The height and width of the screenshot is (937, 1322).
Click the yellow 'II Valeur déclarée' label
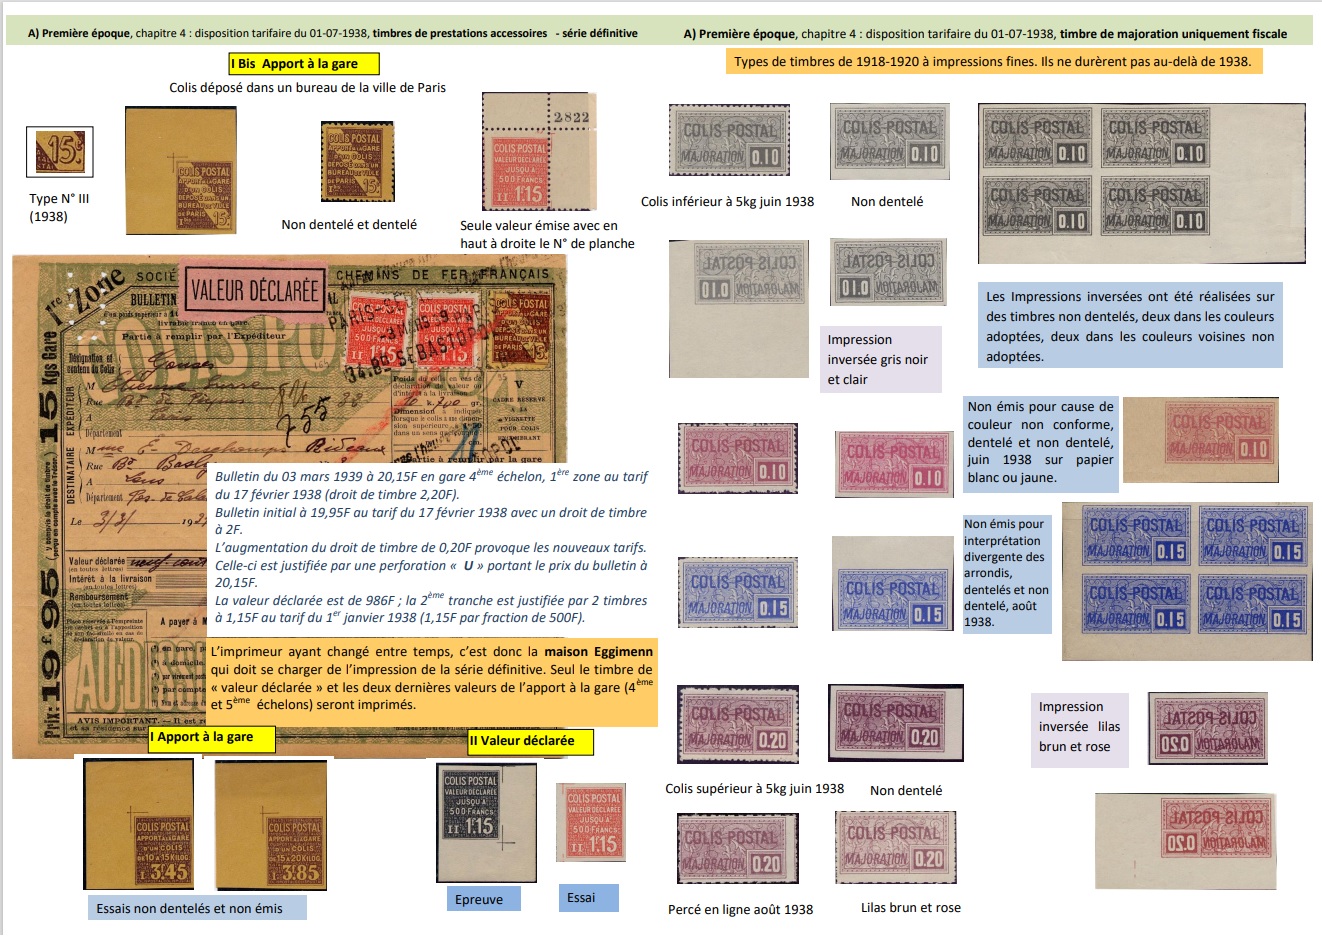pos(530,741)
